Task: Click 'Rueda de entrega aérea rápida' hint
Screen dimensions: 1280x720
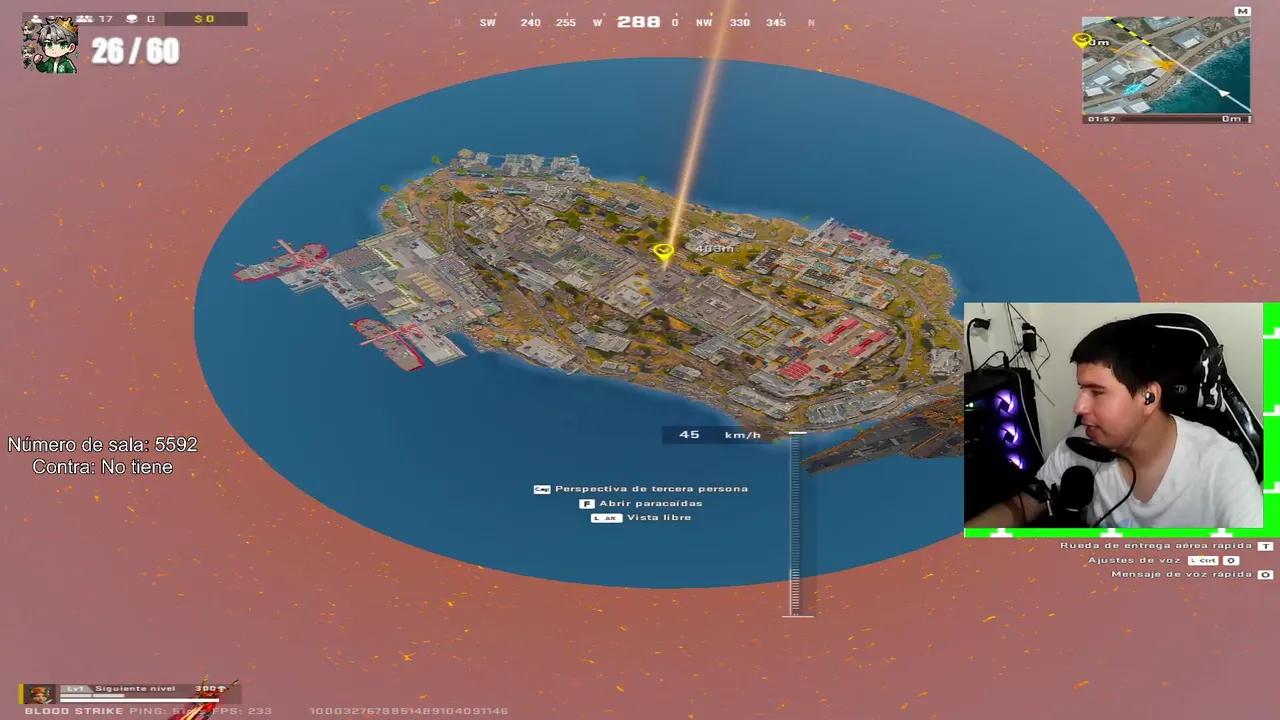Action: [x=1156, y=546]
